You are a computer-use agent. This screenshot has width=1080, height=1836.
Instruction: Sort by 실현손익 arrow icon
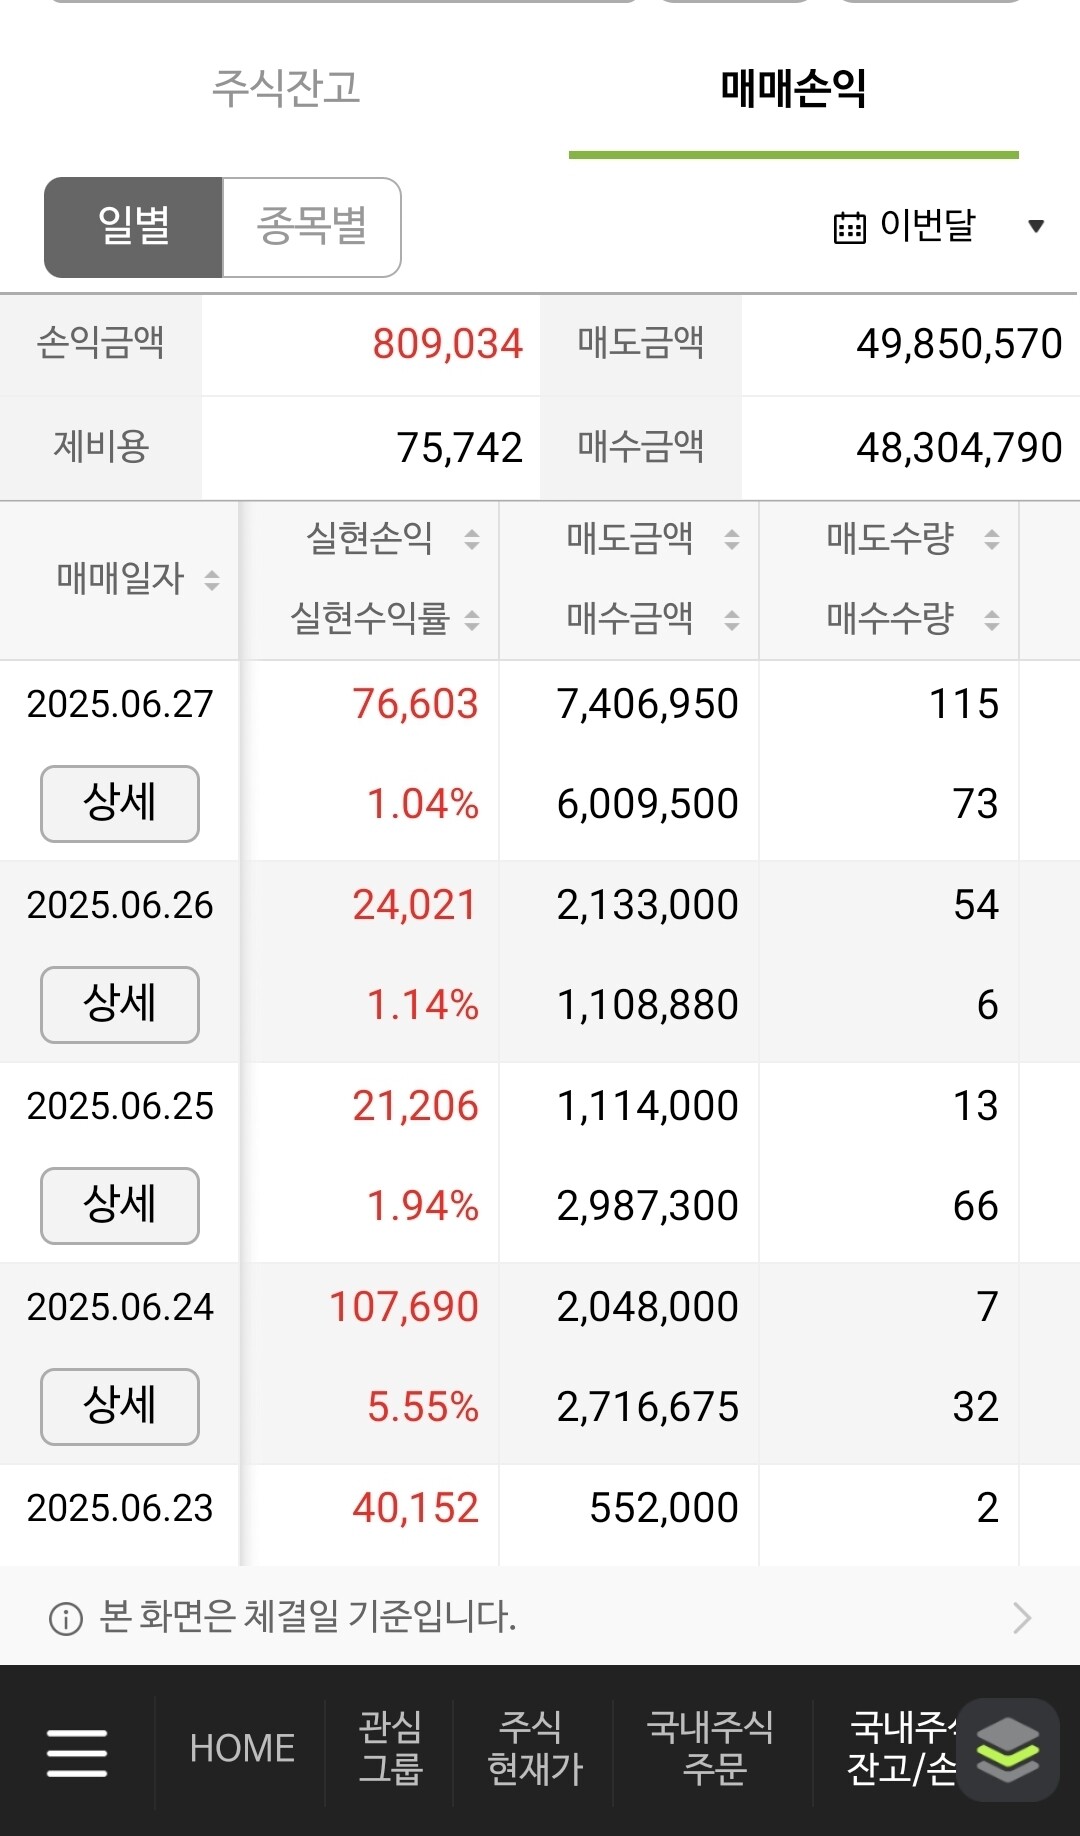tap(472, 540)
